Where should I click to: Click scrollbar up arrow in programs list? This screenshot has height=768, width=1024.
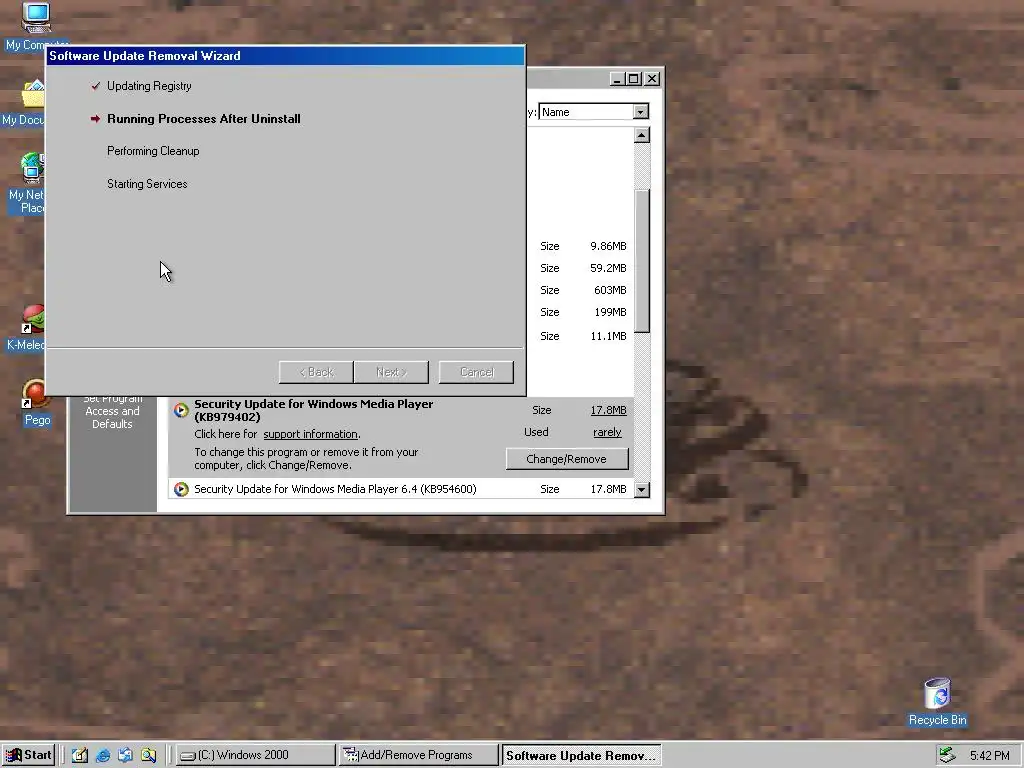tap(642, 135)
